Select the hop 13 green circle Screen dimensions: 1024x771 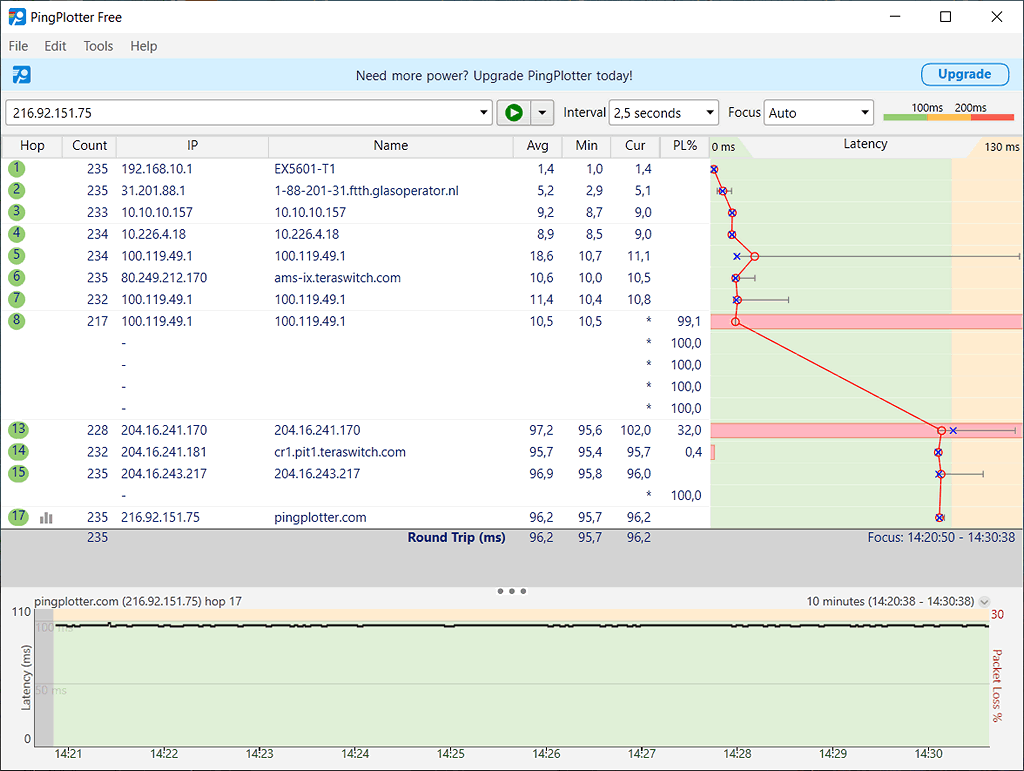18,430
